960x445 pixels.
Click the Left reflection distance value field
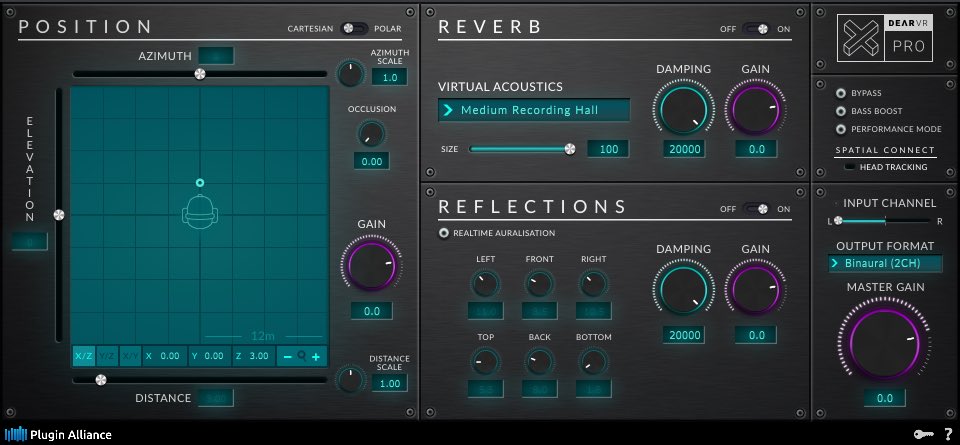486,311
